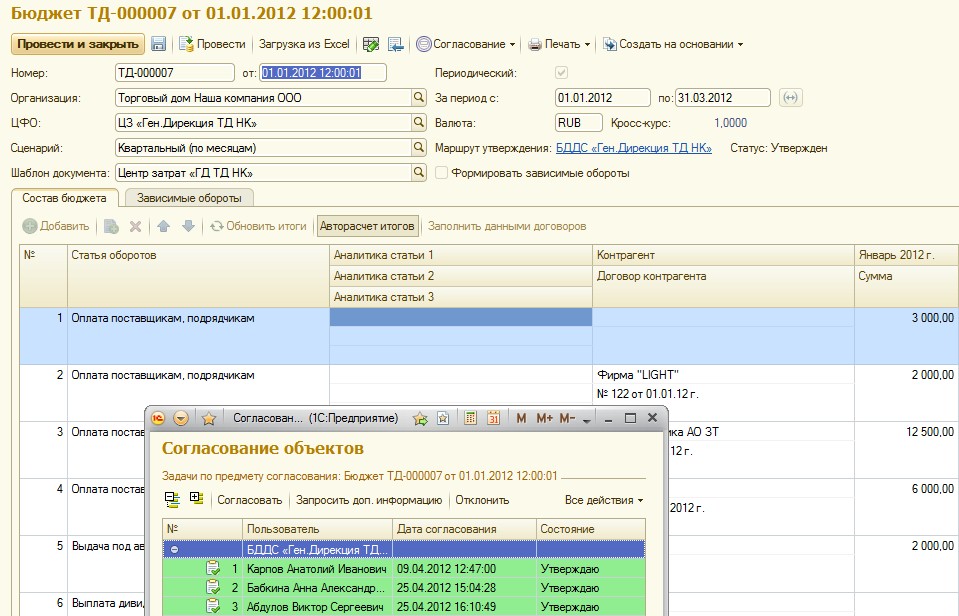This screenshot has height=616, width=959.
Task: Click the save diskette icon in toolbar
Action: click(x=159, y=44)
